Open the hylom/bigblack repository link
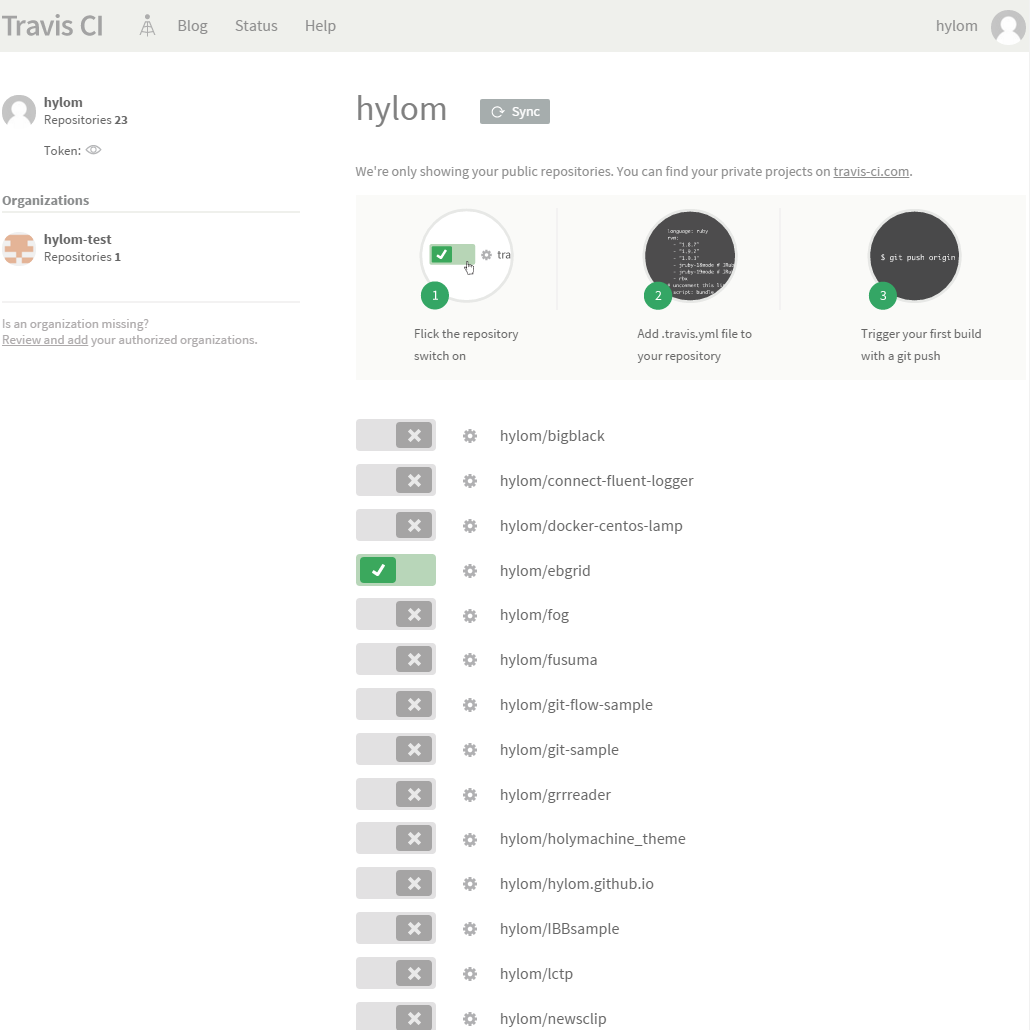The image size is (1030, 1030). tap(552, 436)
